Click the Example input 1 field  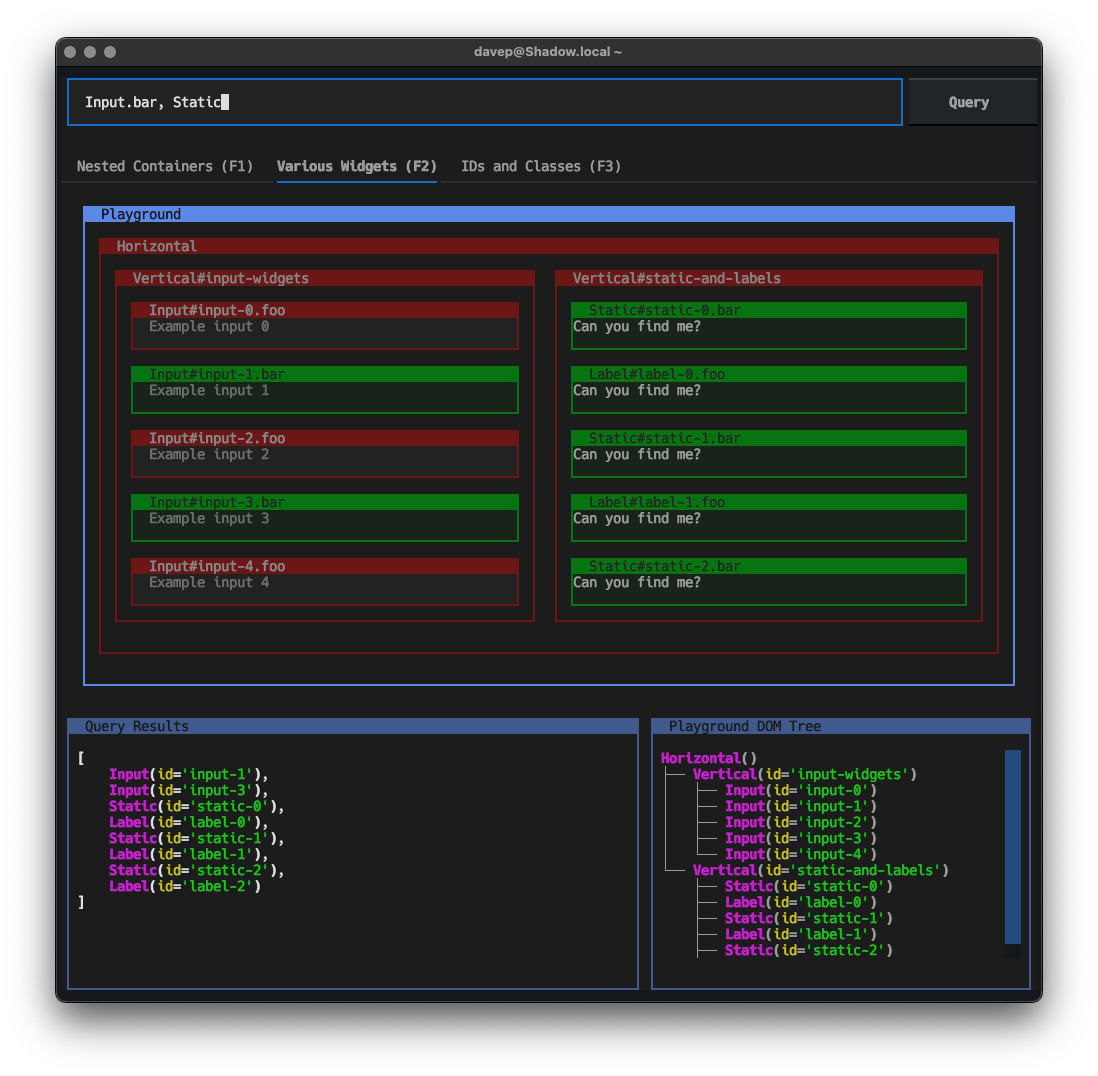[324, 391]
